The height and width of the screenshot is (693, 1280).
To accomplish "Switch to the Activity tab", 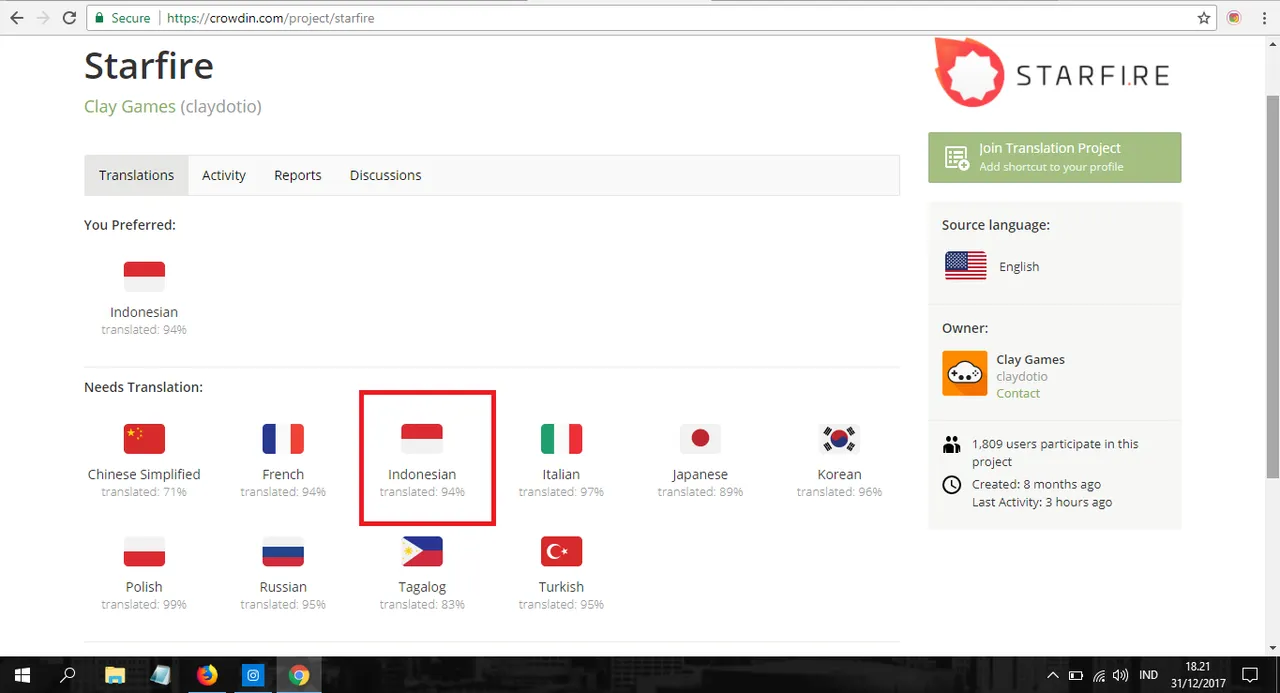I will [224, 175].
